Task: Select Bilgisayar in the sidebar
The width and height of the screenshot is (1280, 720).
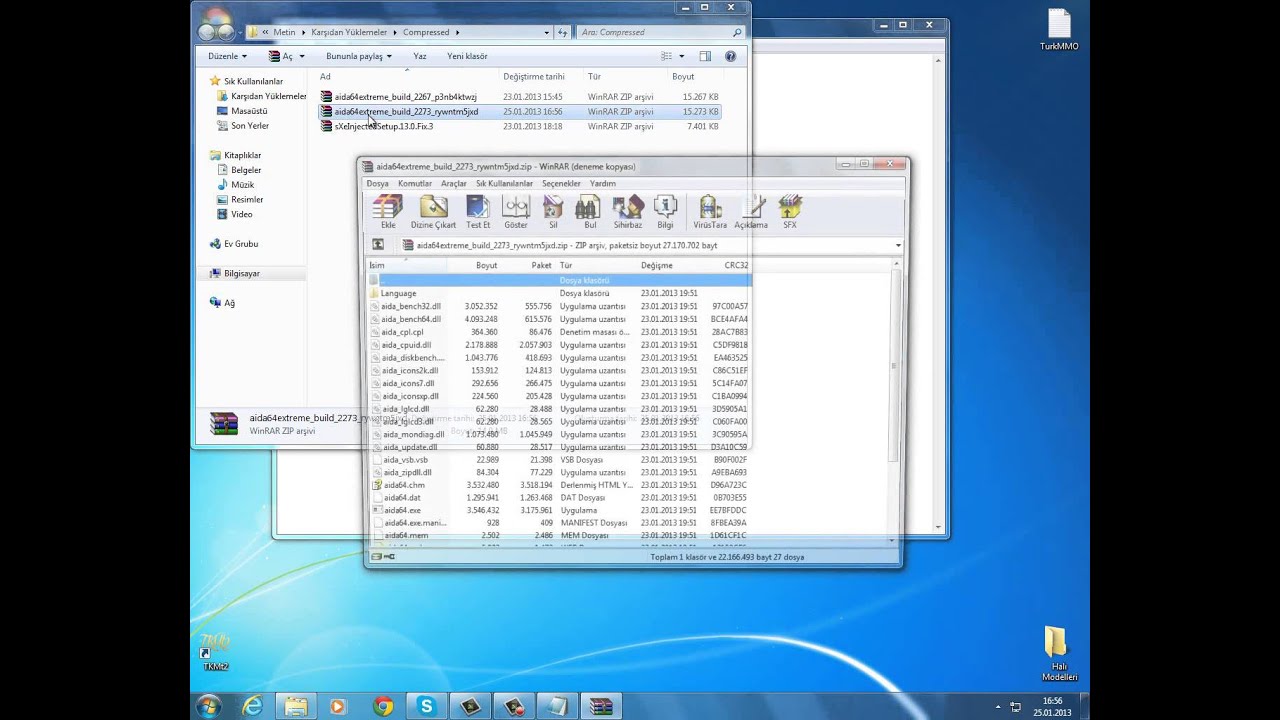Action: 242,273
